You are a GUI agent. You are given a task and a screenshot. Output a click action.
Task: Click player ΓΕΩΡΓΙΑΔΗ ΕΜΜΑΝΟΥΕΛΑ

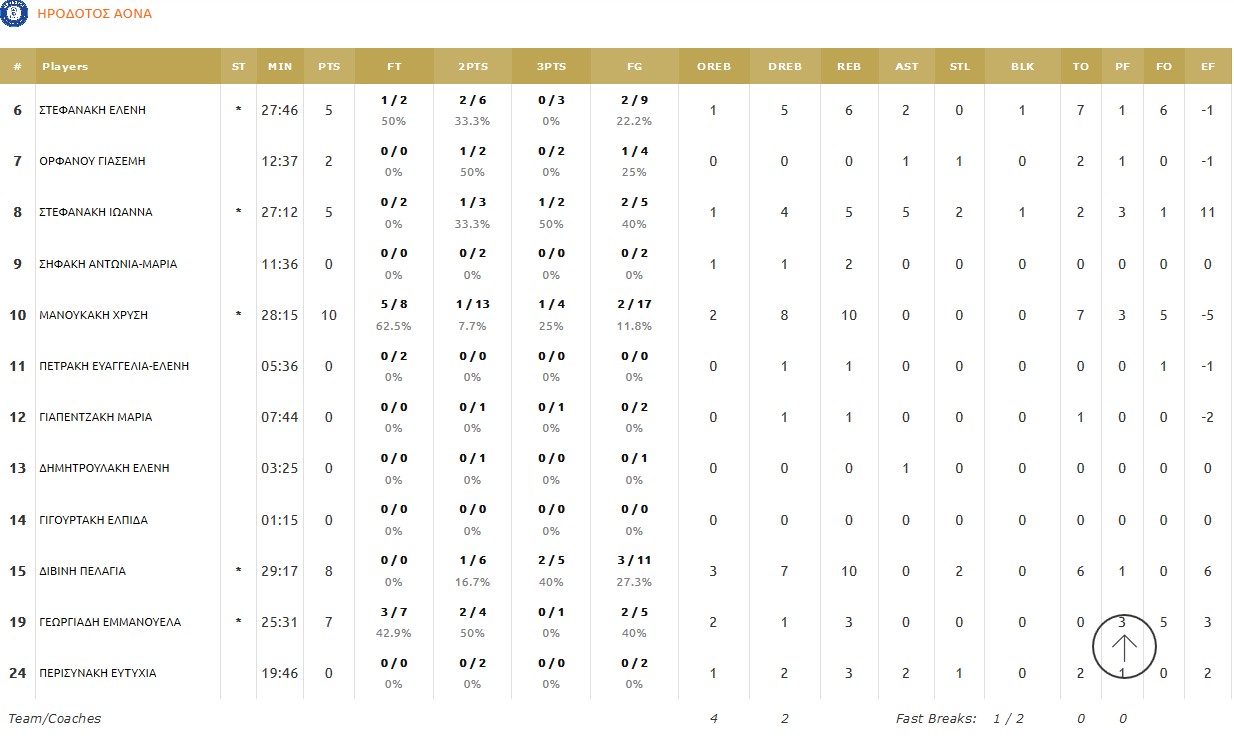pyautogui.click(x=110, y=622)
